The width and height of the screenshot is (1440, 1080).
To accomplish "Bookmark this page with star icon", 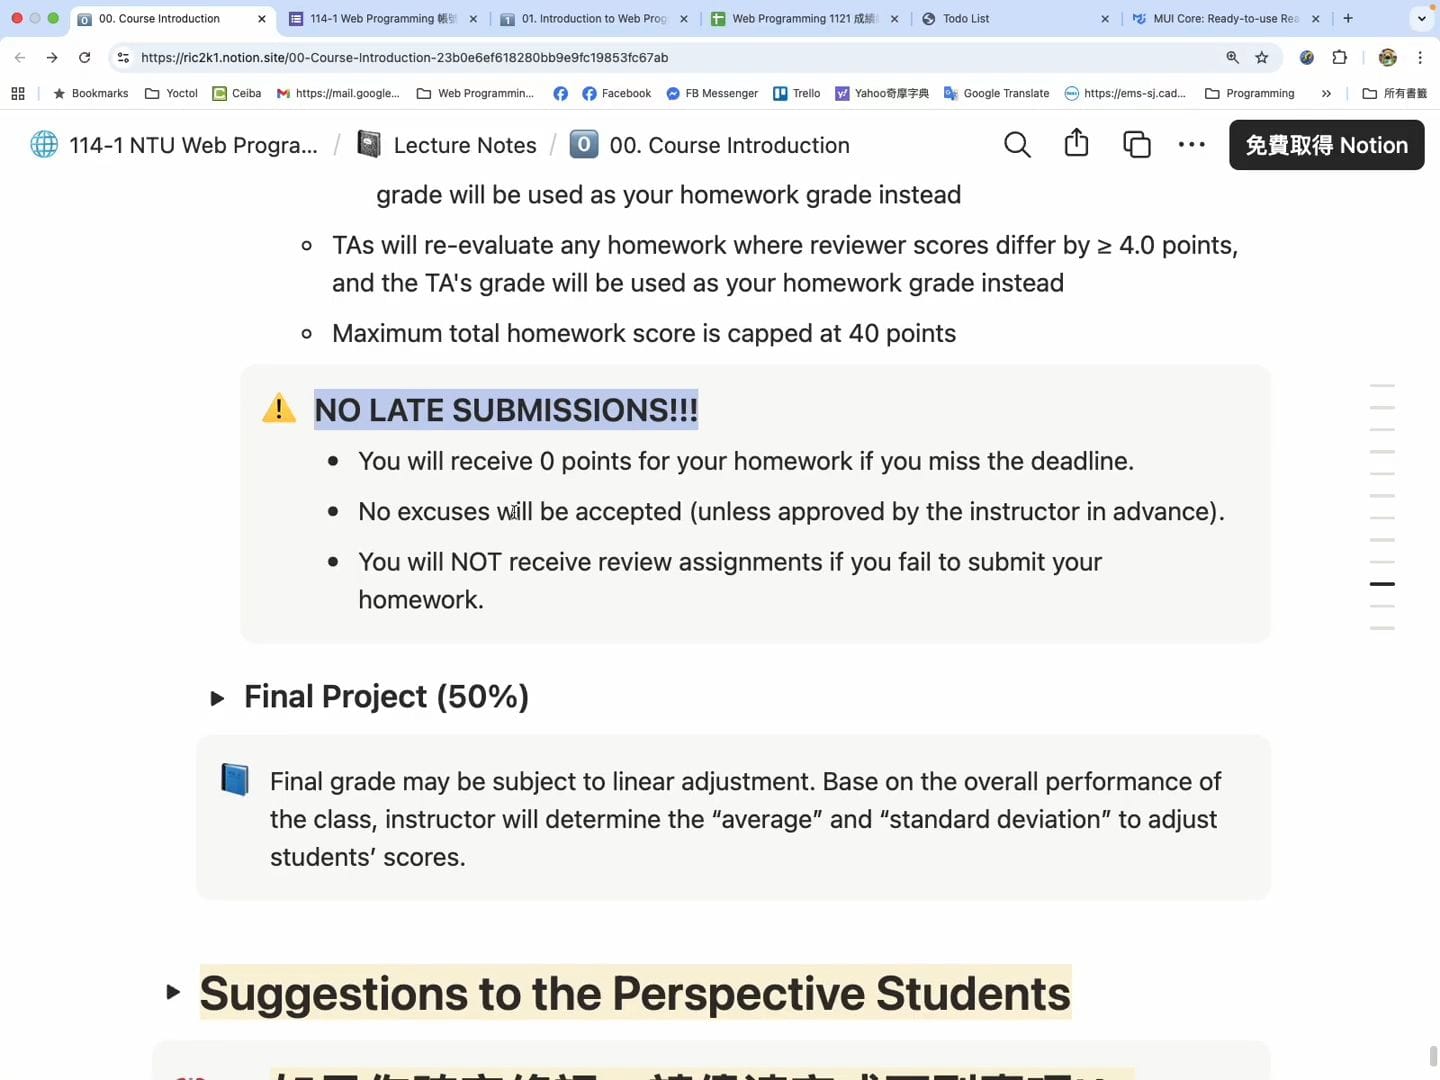I will pyautogui.click(x=1262, y=58).
